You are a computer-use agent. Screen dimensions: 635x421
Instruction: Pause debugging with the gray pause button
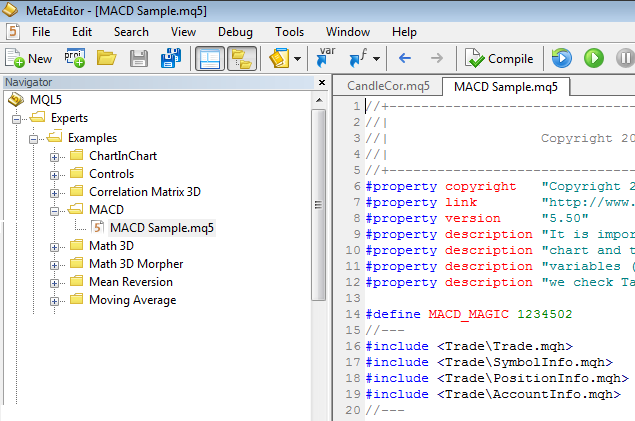[625, 58]
